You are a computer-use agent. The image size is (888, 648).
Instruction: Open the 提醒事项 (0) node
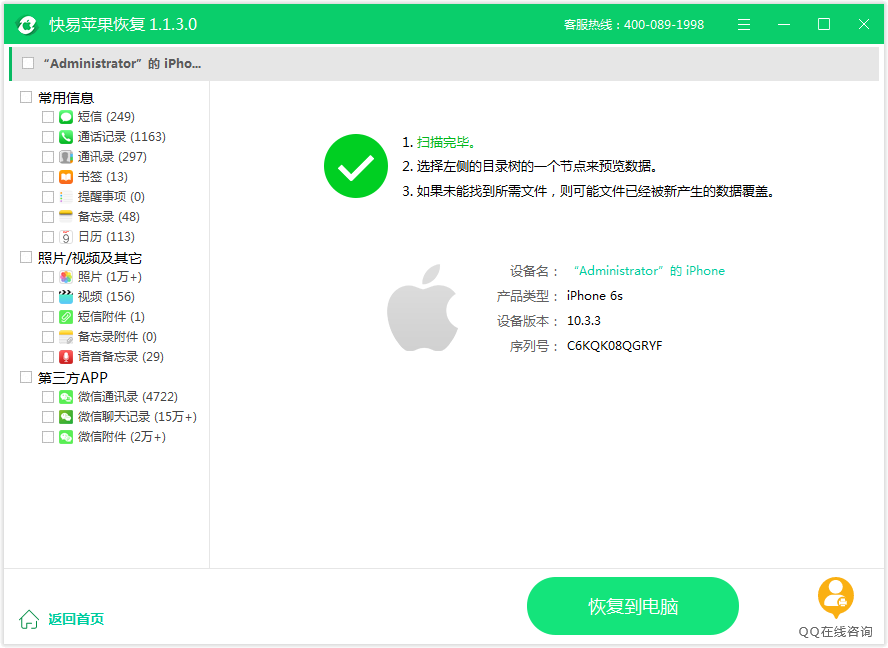(111, 197)
